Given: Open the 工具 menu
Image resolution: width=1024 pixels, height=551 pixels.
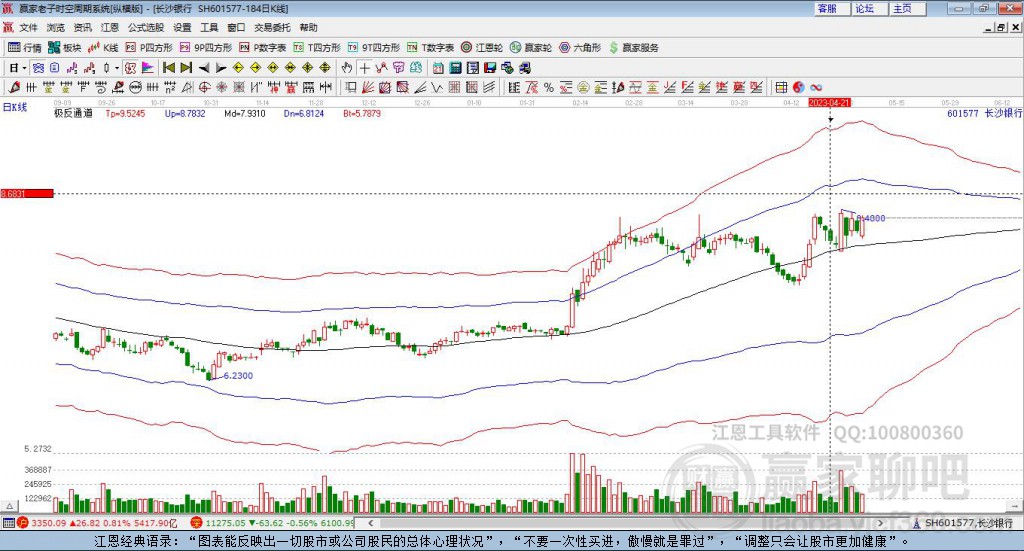Looking at the screenshot, I should pos(209,27).
